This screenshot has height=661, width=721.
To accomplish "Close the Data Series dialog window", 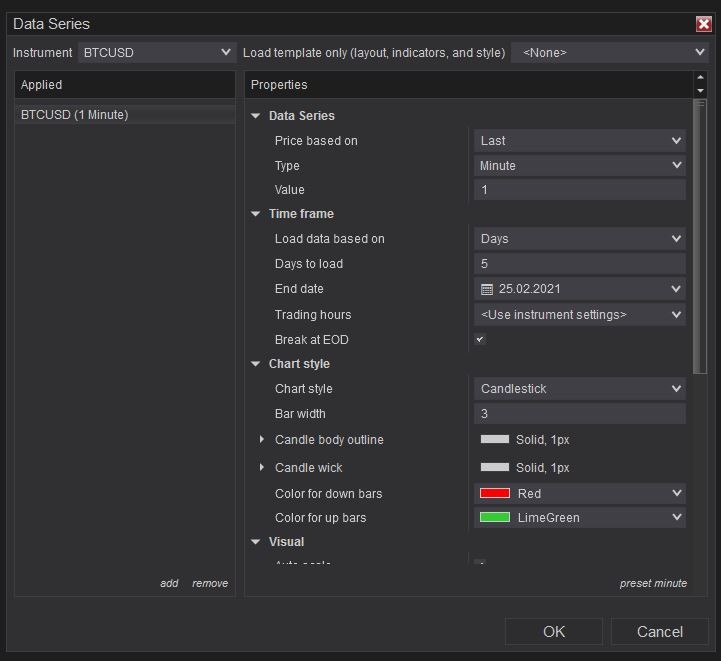I will [x=703, y=24].
